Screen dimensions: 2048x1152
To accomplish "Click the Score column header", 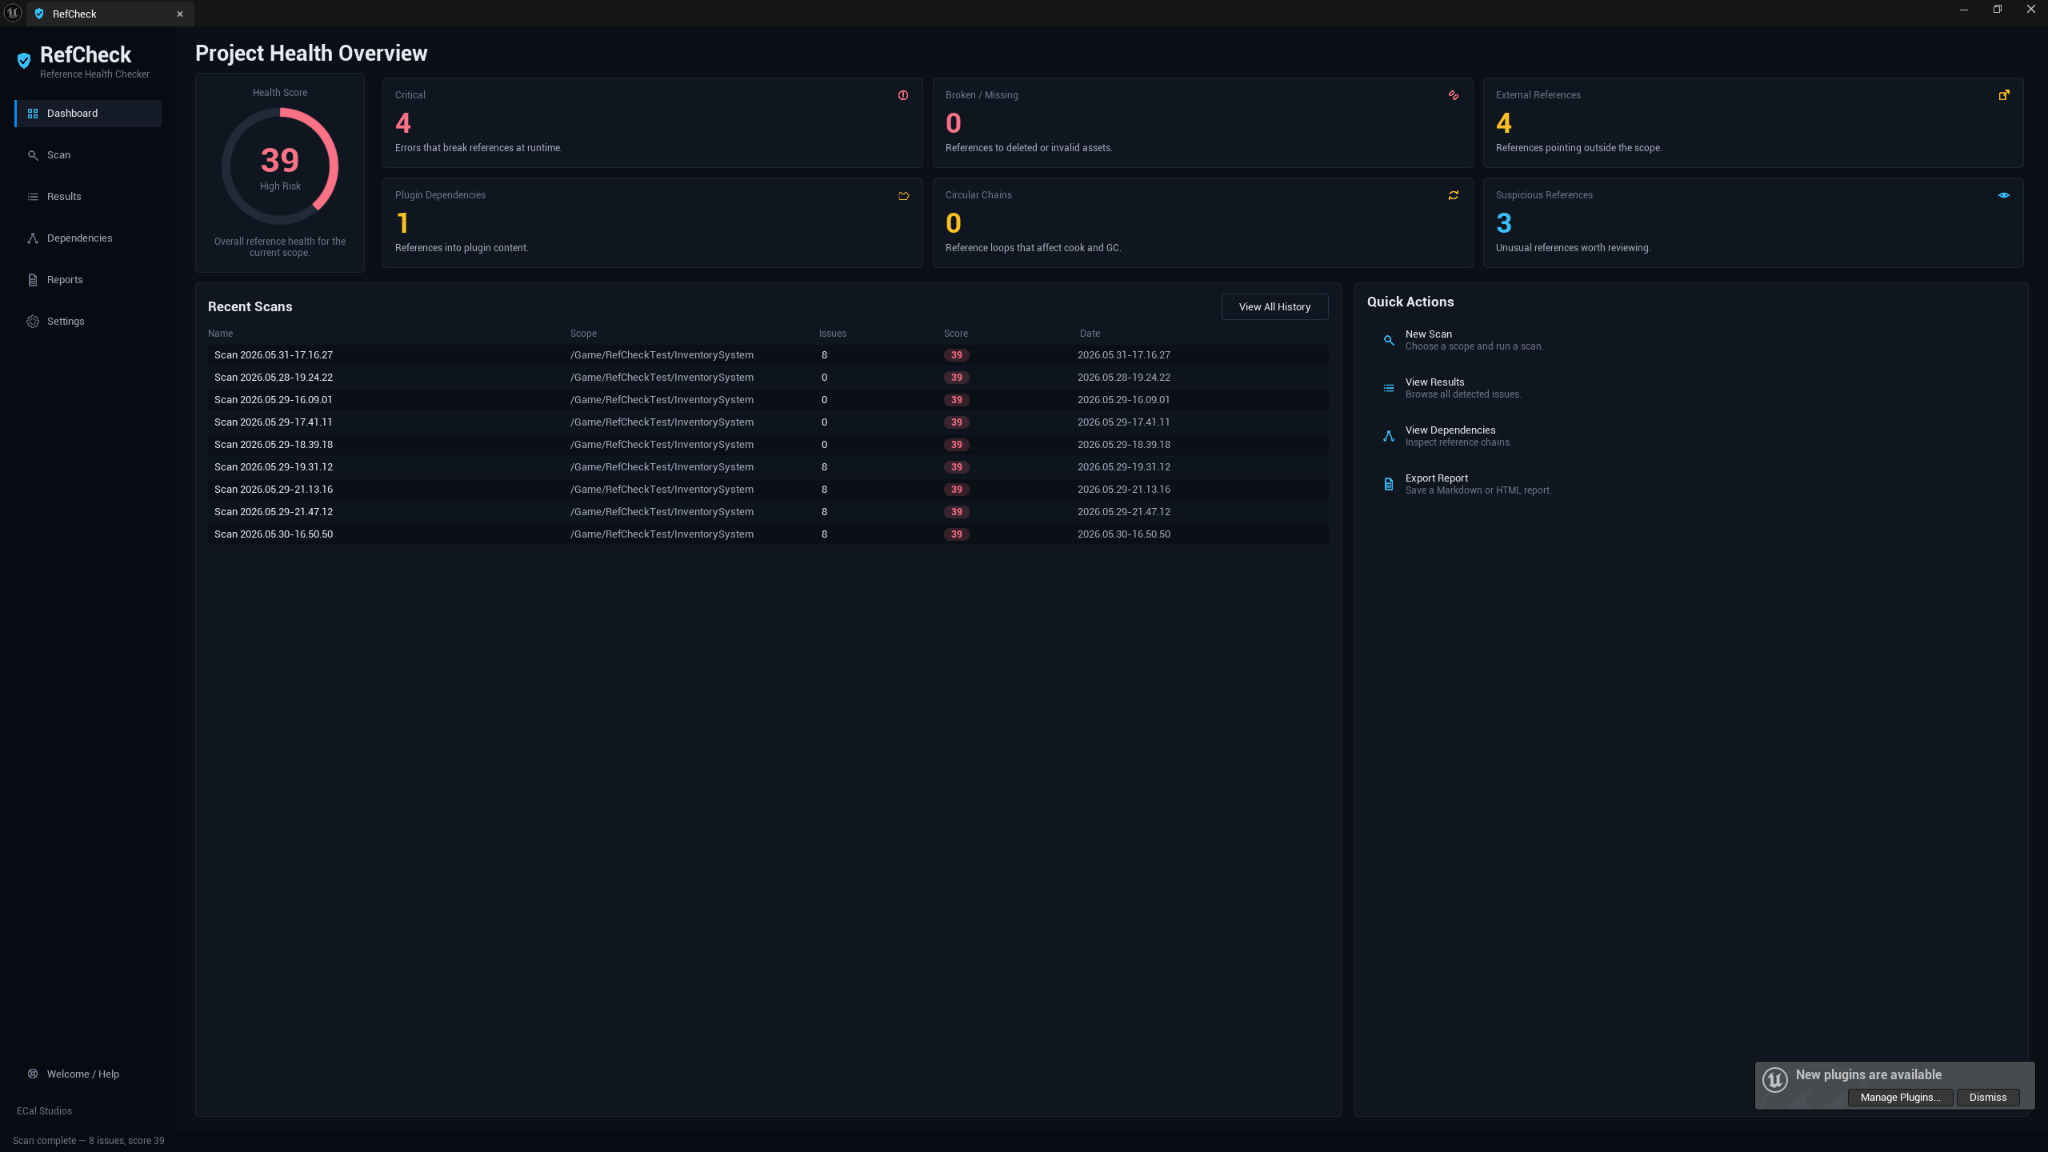I will [x=956, y=334].
